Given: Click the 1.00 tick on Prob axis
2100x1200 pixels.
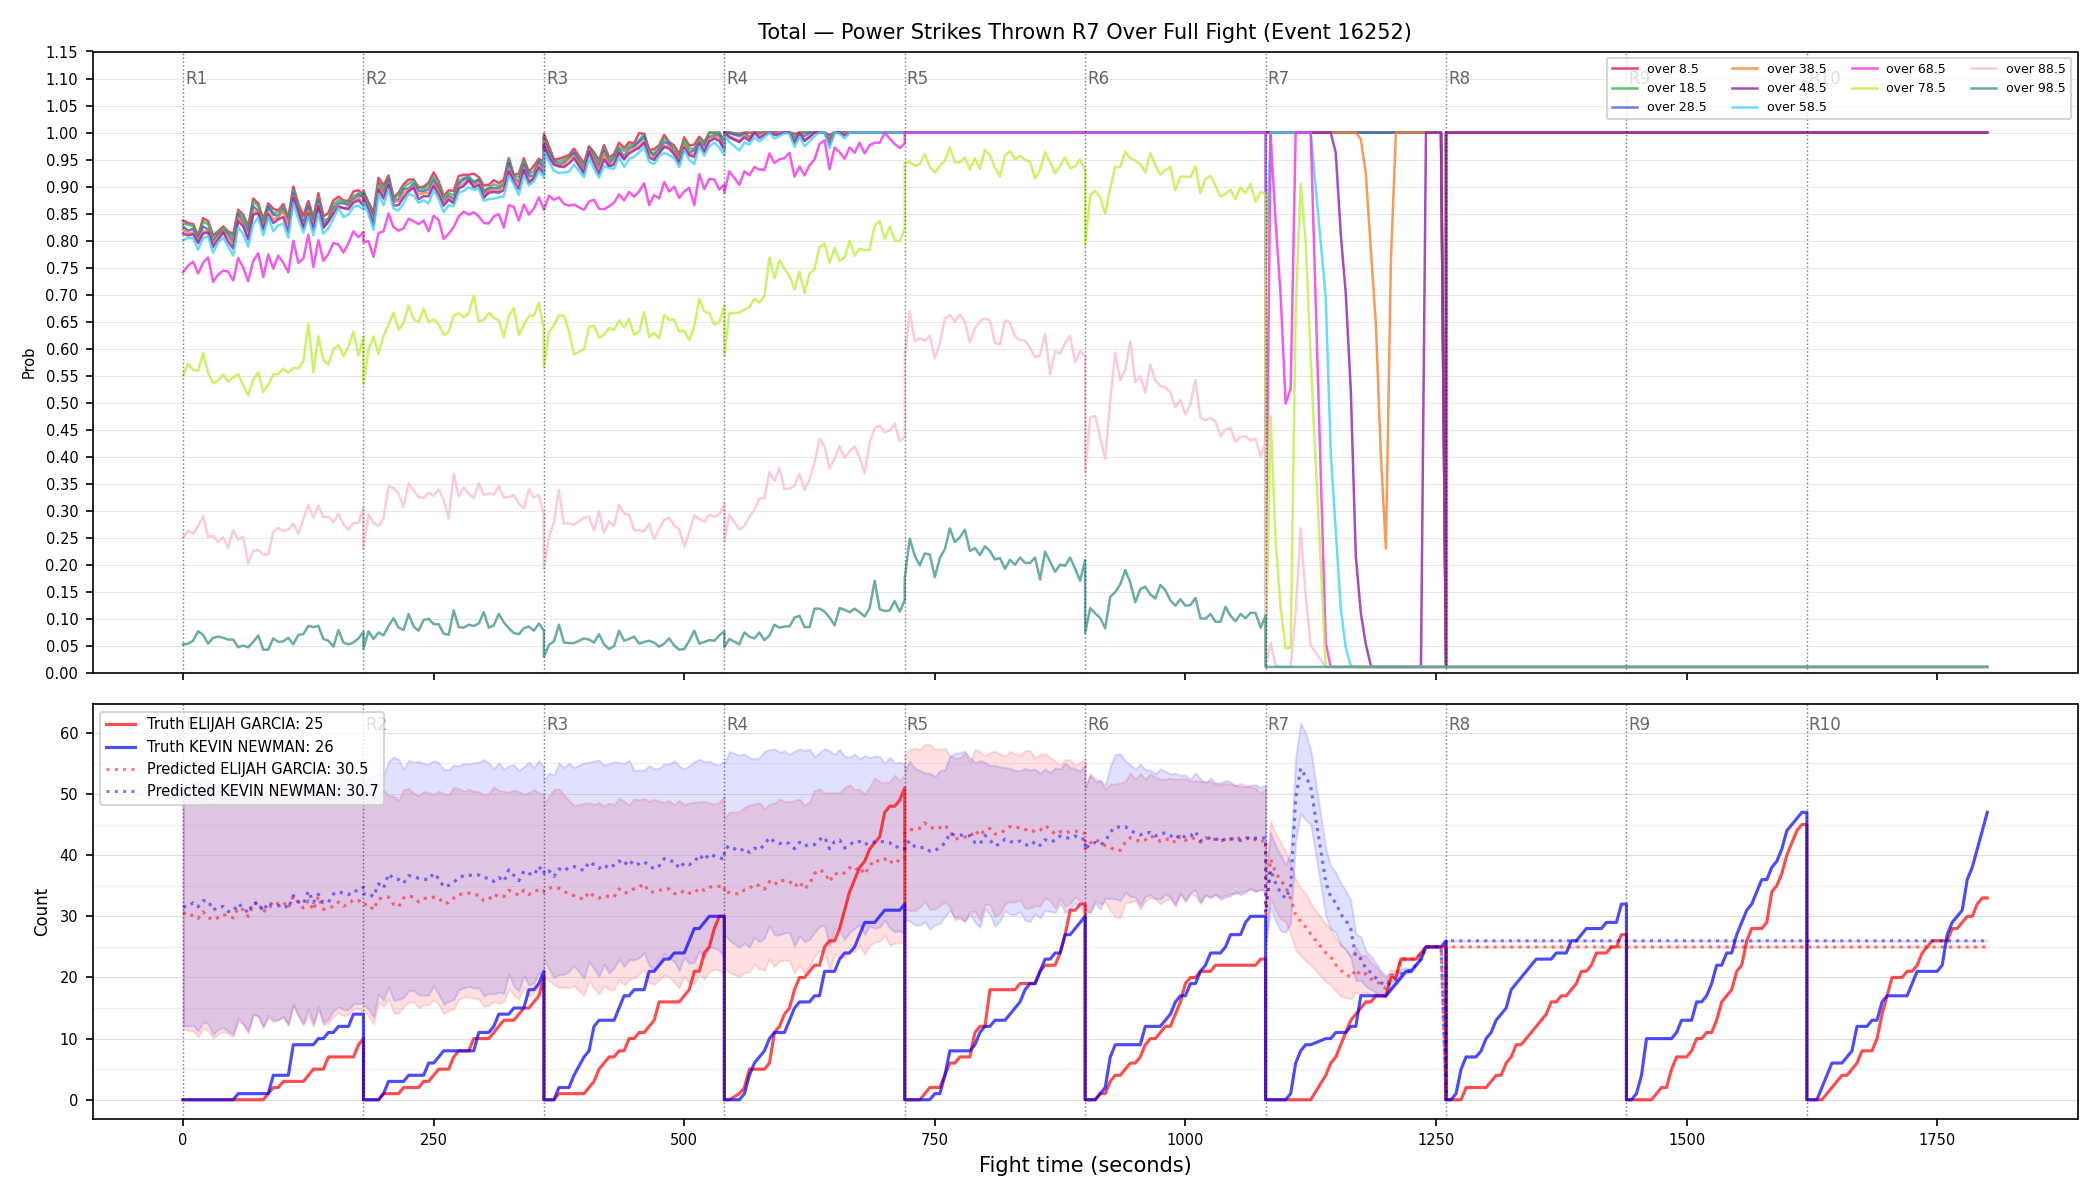Looking at the screenshot, I should (62, 133).
